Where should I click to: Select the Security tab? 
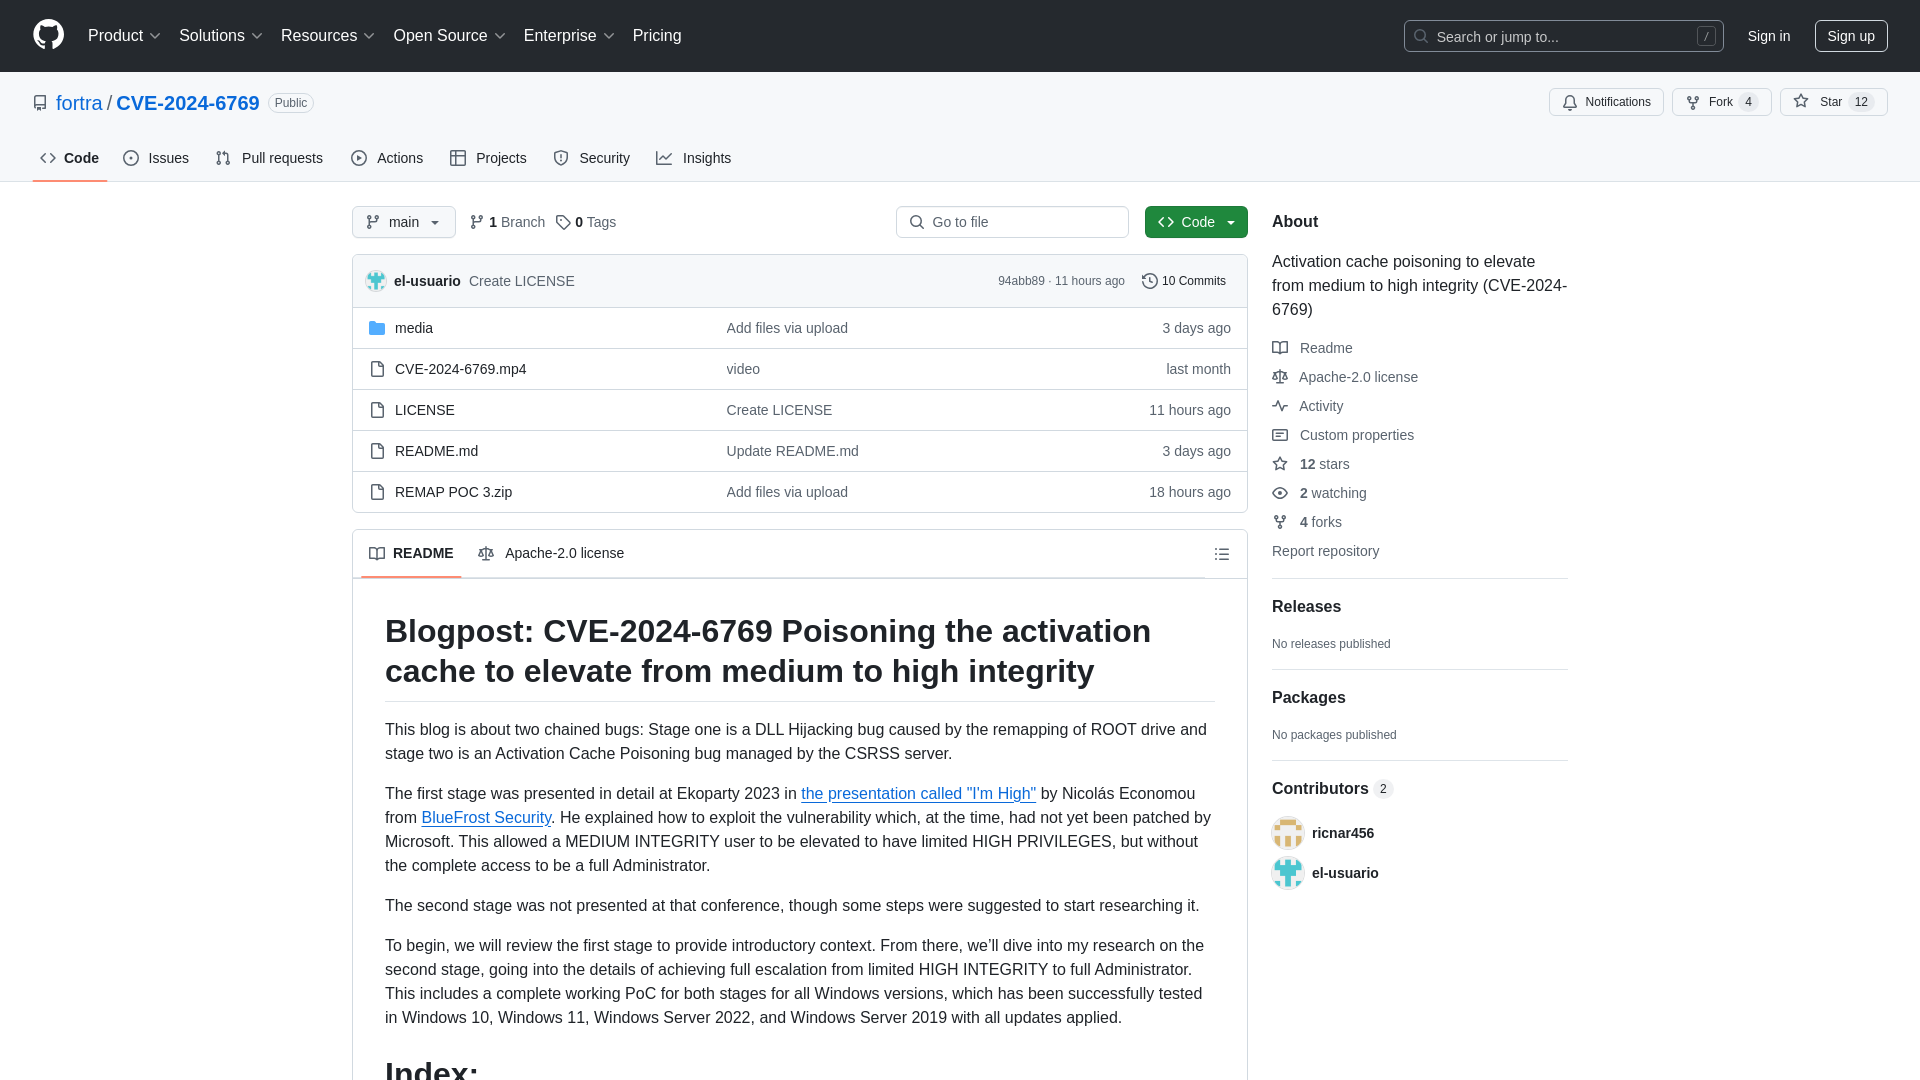pyautogui.click(x=591, y=158)
